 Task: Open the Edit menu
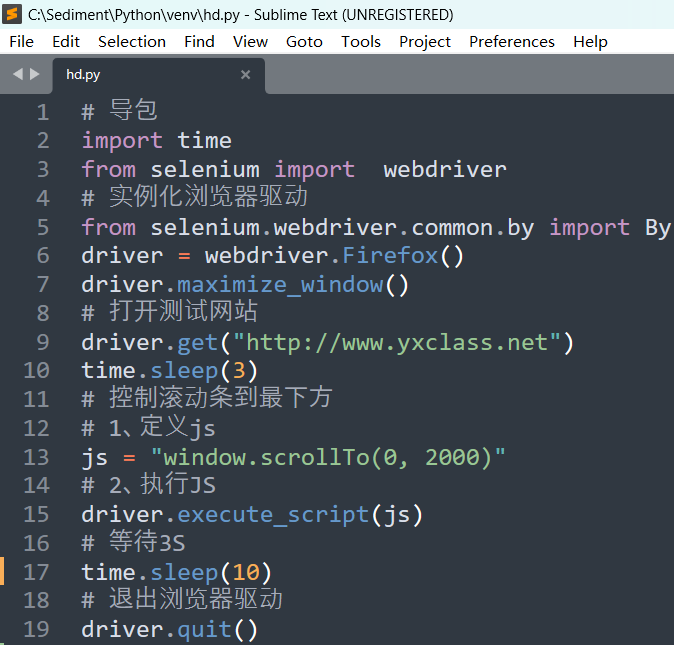66,42
